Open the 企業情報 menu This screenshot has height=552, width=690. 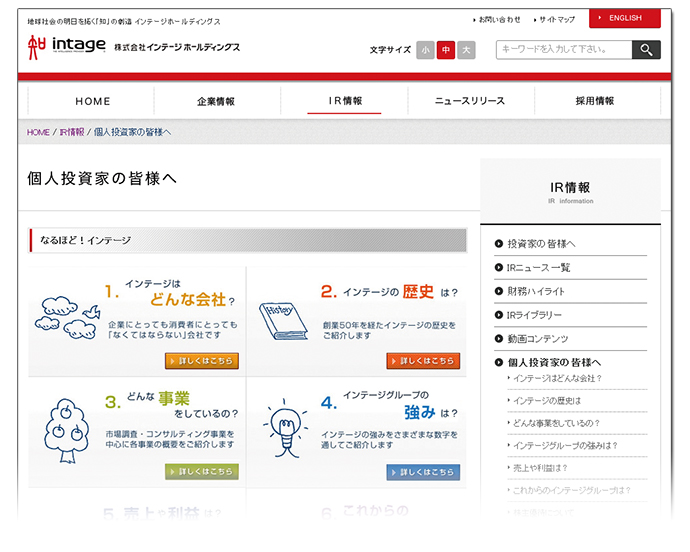tap(216, 101)
